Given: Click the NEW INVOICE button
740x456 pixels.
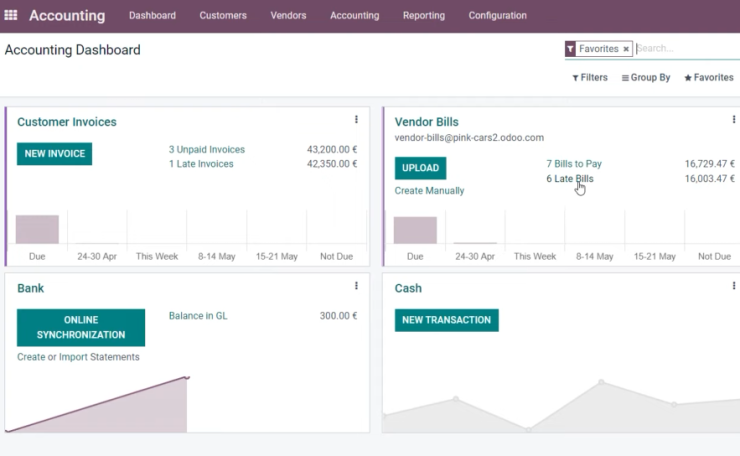Looking at the screenshot, I should 54,154.
